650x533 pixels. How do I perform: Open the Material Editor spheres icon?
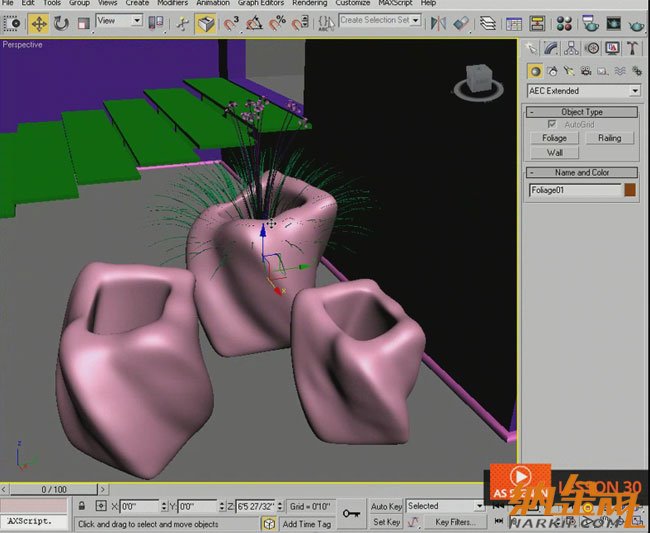564,24
